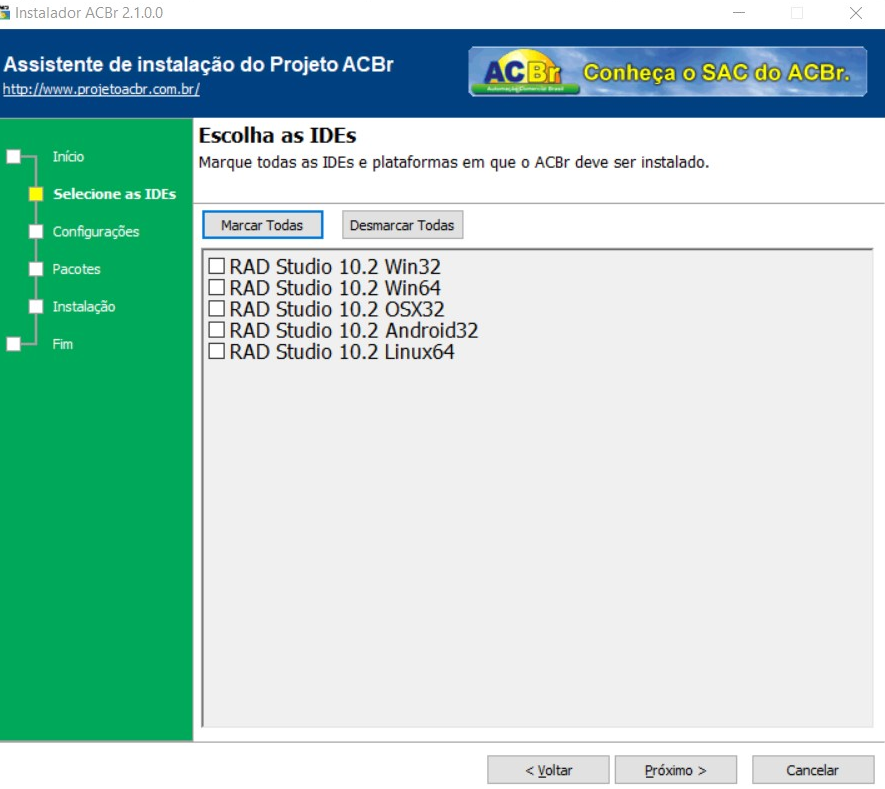Open the Configurações step

click(x=96, y=231)
